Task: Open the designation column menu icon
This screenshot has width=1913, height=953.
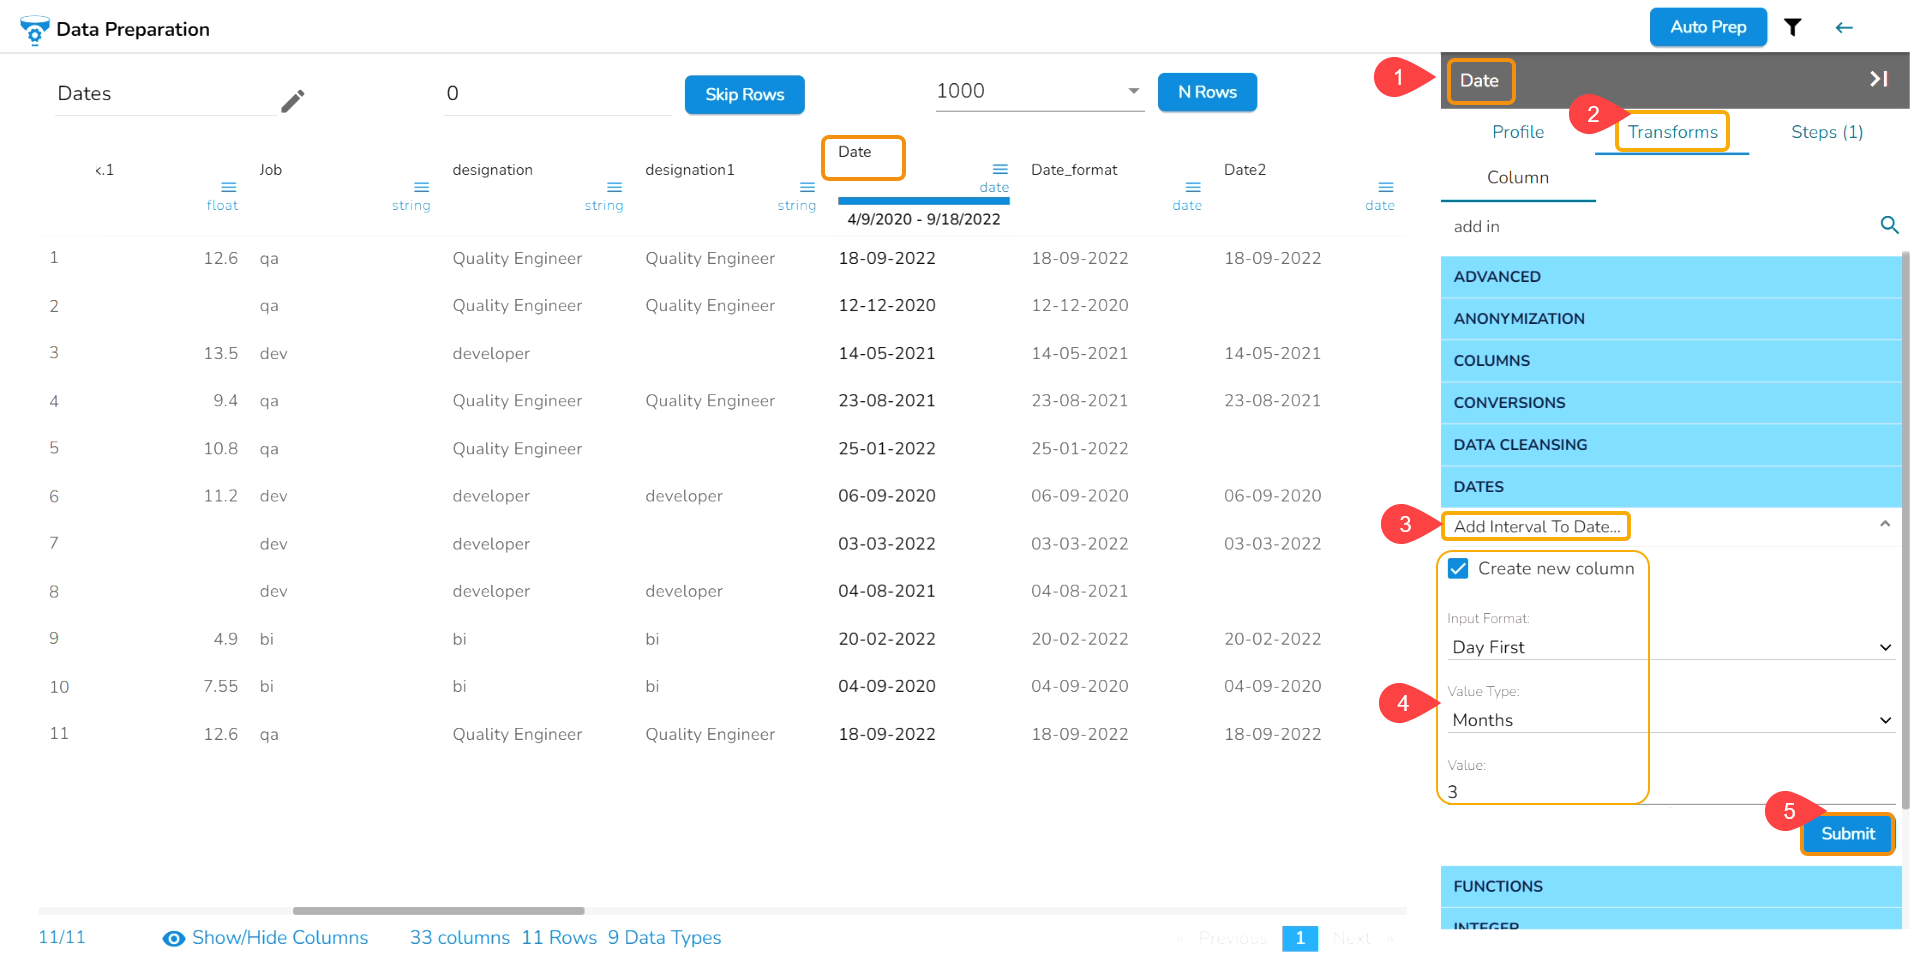Action: [615, 187]
